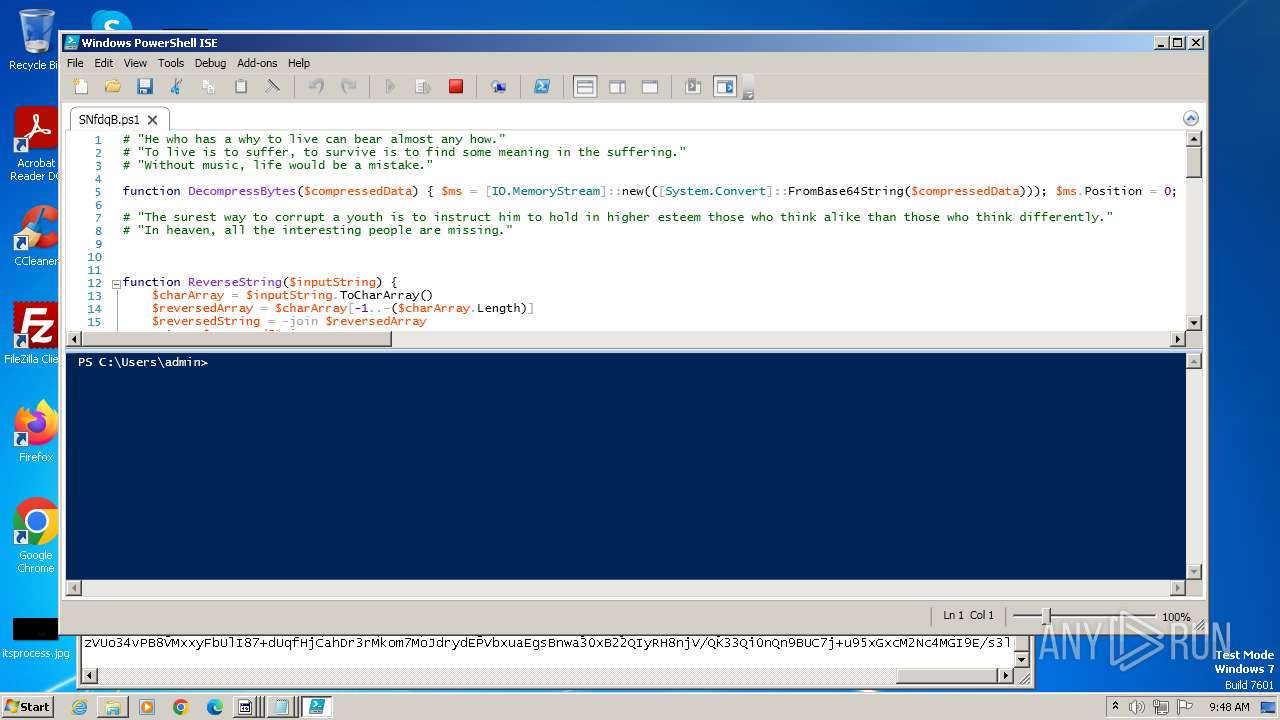Click the script pane vertical scrollbar thumb
Image resolution: width=1280 pixels, height=720 pixels.
pyautogui.click(x=1193, y=160)
